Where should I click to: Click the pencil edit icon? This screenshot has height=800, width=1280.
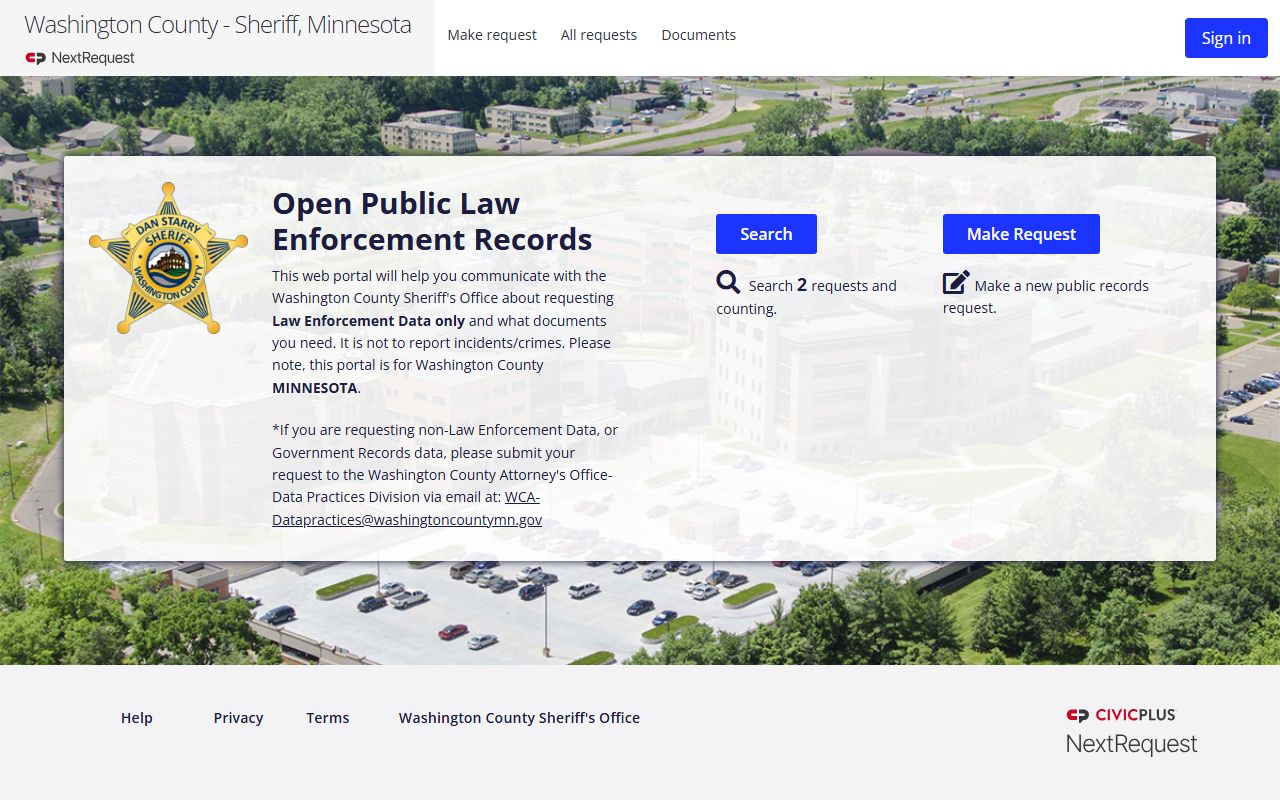point(956,283)
